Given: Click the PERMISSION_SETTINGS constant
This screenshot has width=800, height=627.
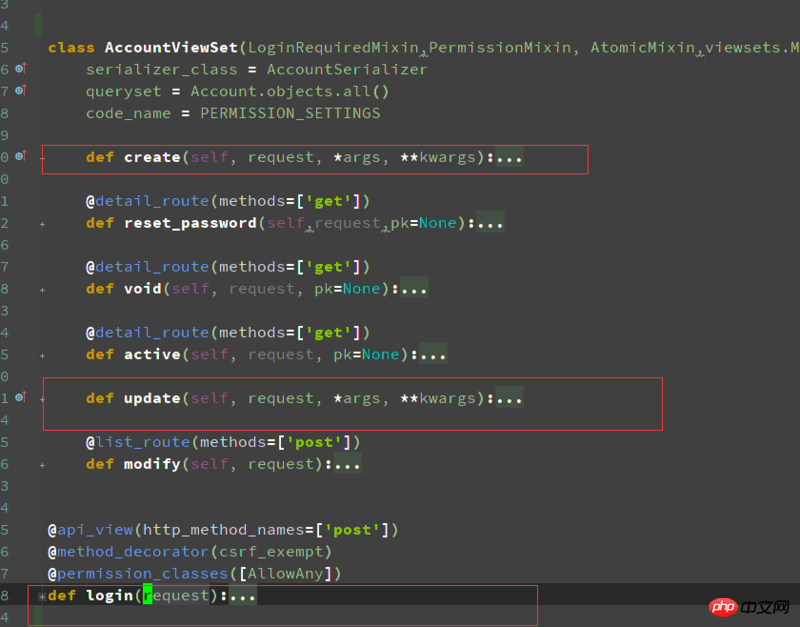Looking at the screenshot, I should [x=290, y=113].
